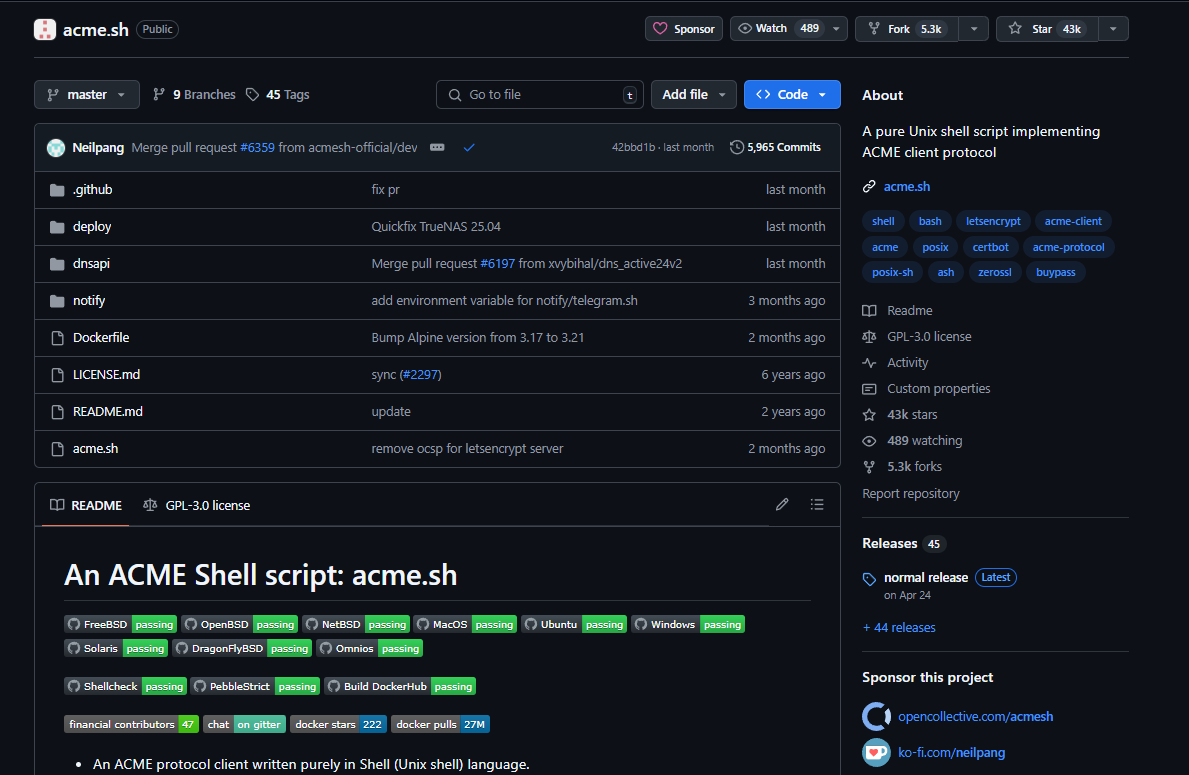Open pull request #6197 link
1189x775 pixels.
click(x=497, y=264)
